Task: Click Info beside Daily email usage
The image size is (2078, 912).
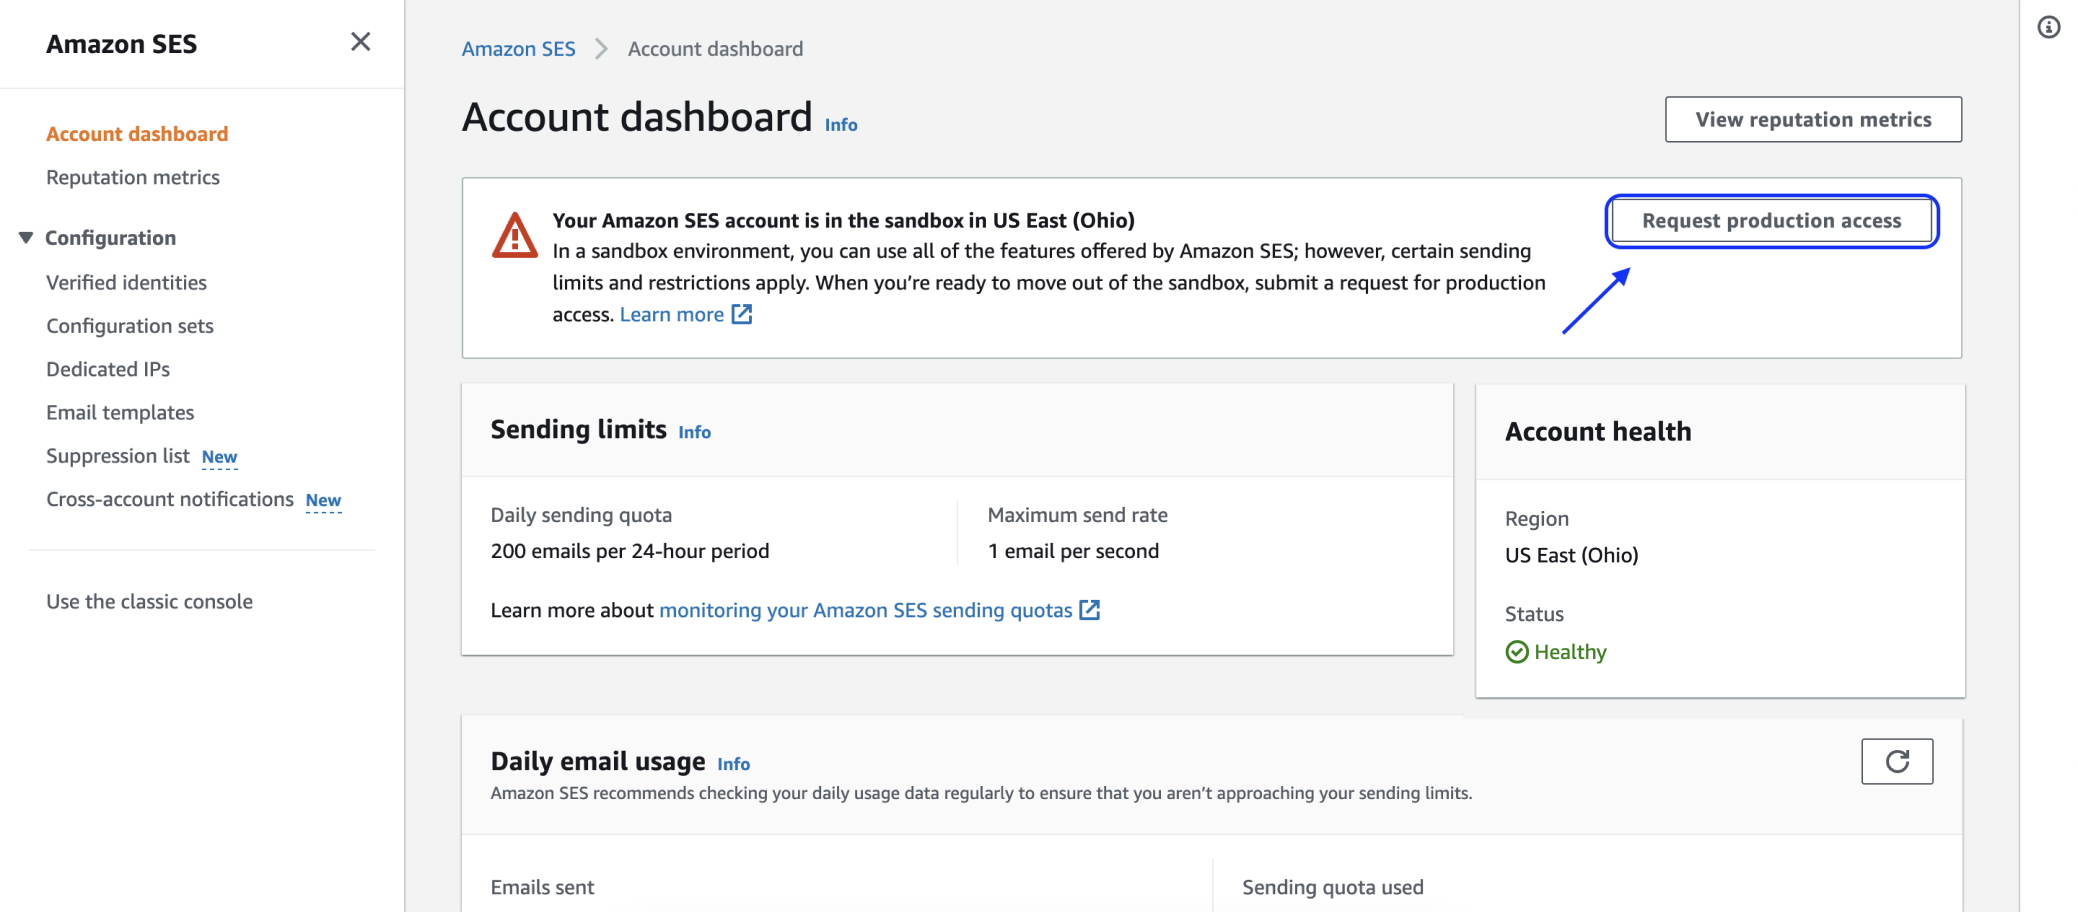Action: coord(733,763)
